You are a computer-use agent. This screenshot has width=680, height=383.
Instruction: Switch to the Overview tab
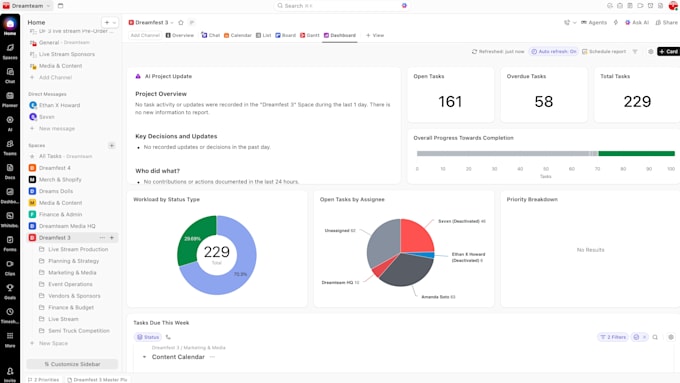180,35
